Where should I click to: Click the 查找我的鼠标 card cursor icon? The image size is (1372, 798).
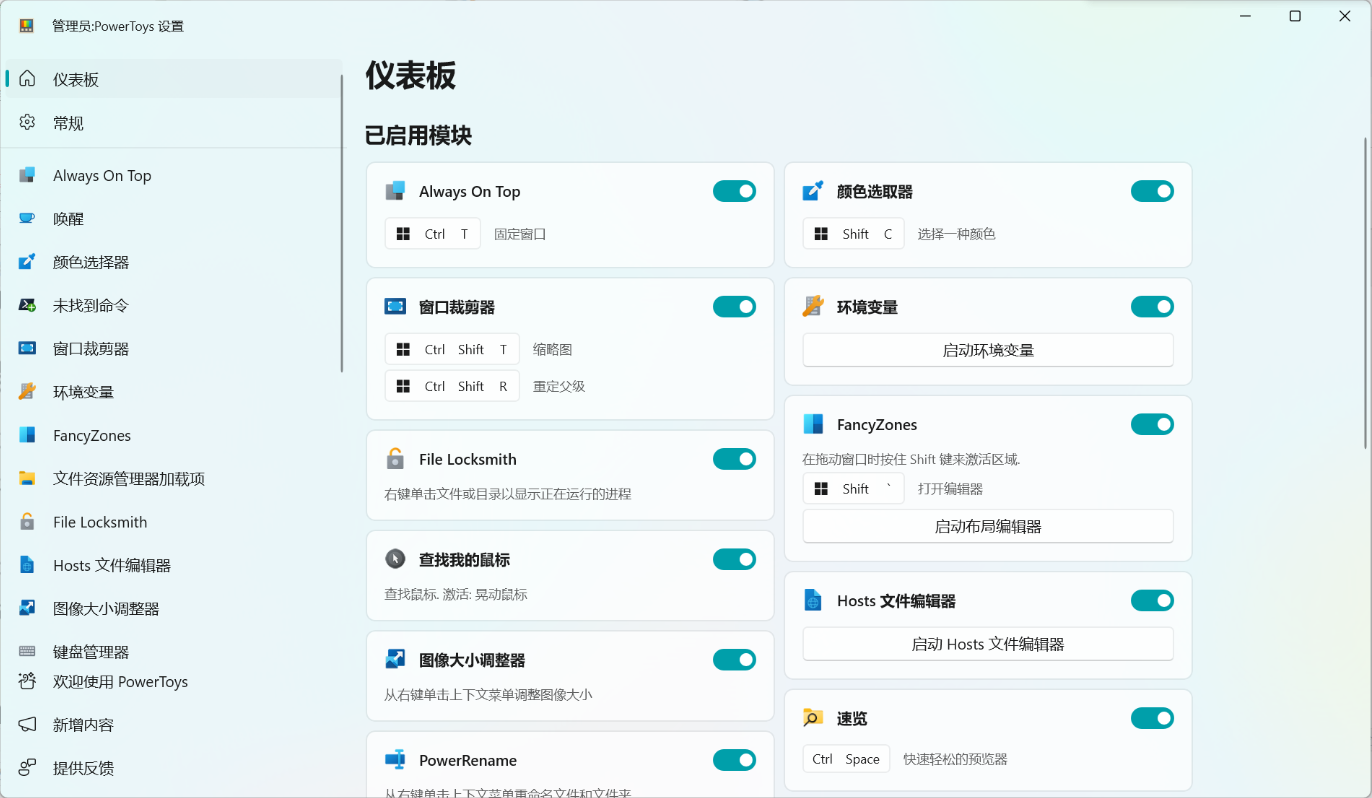[x=395, y=559]
